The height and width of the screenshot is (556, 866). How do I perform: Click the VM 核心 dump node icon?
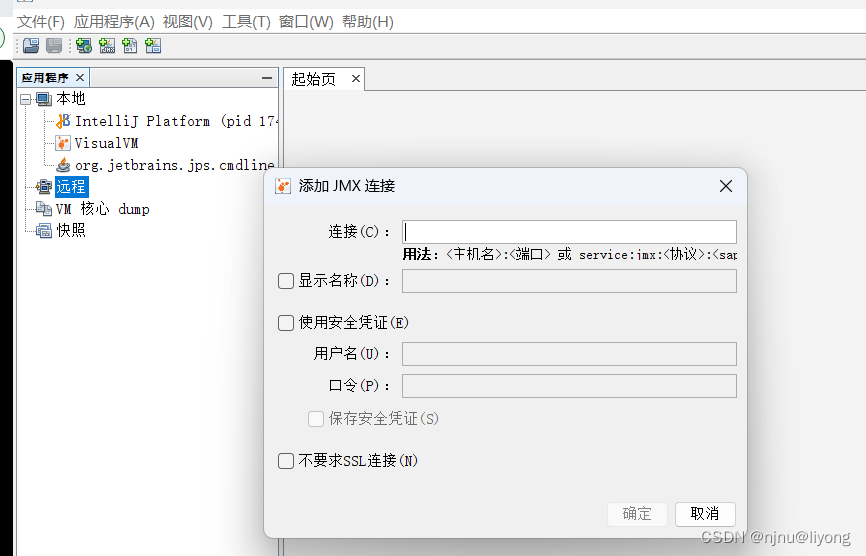[x=44, y=209]
